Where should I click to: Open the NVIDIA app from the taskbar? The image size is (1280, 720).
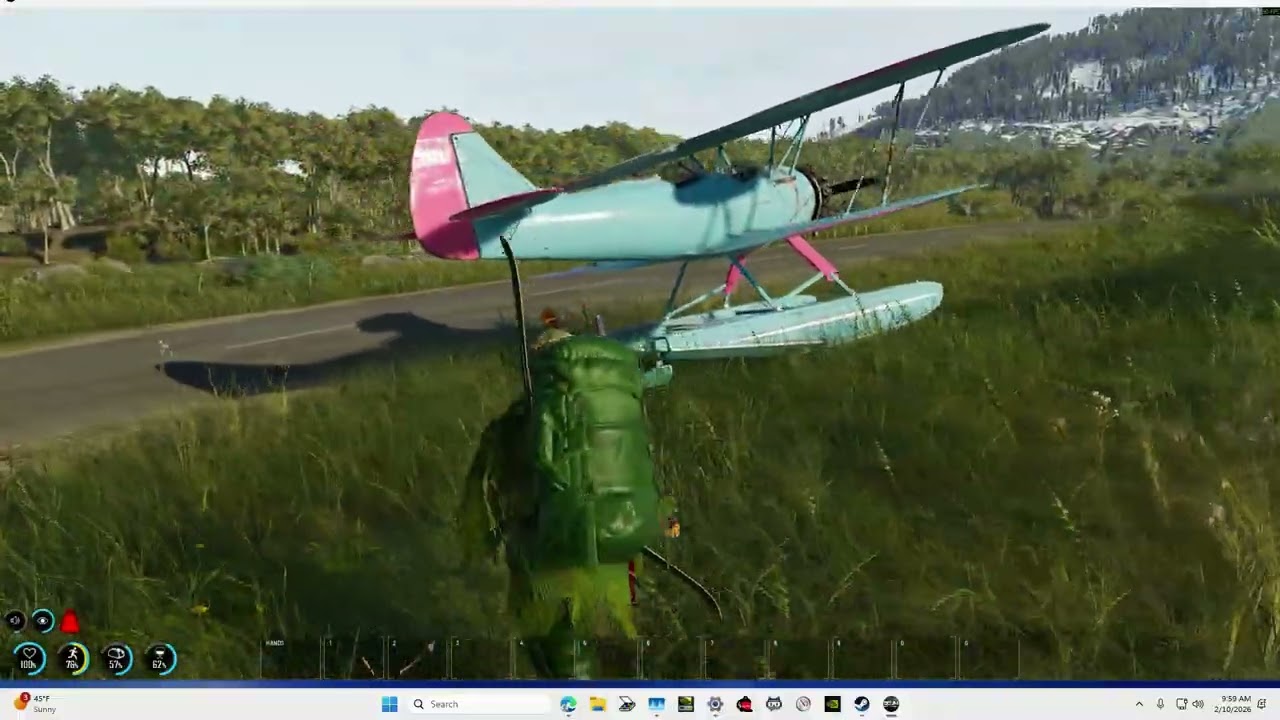pos(832,704)
